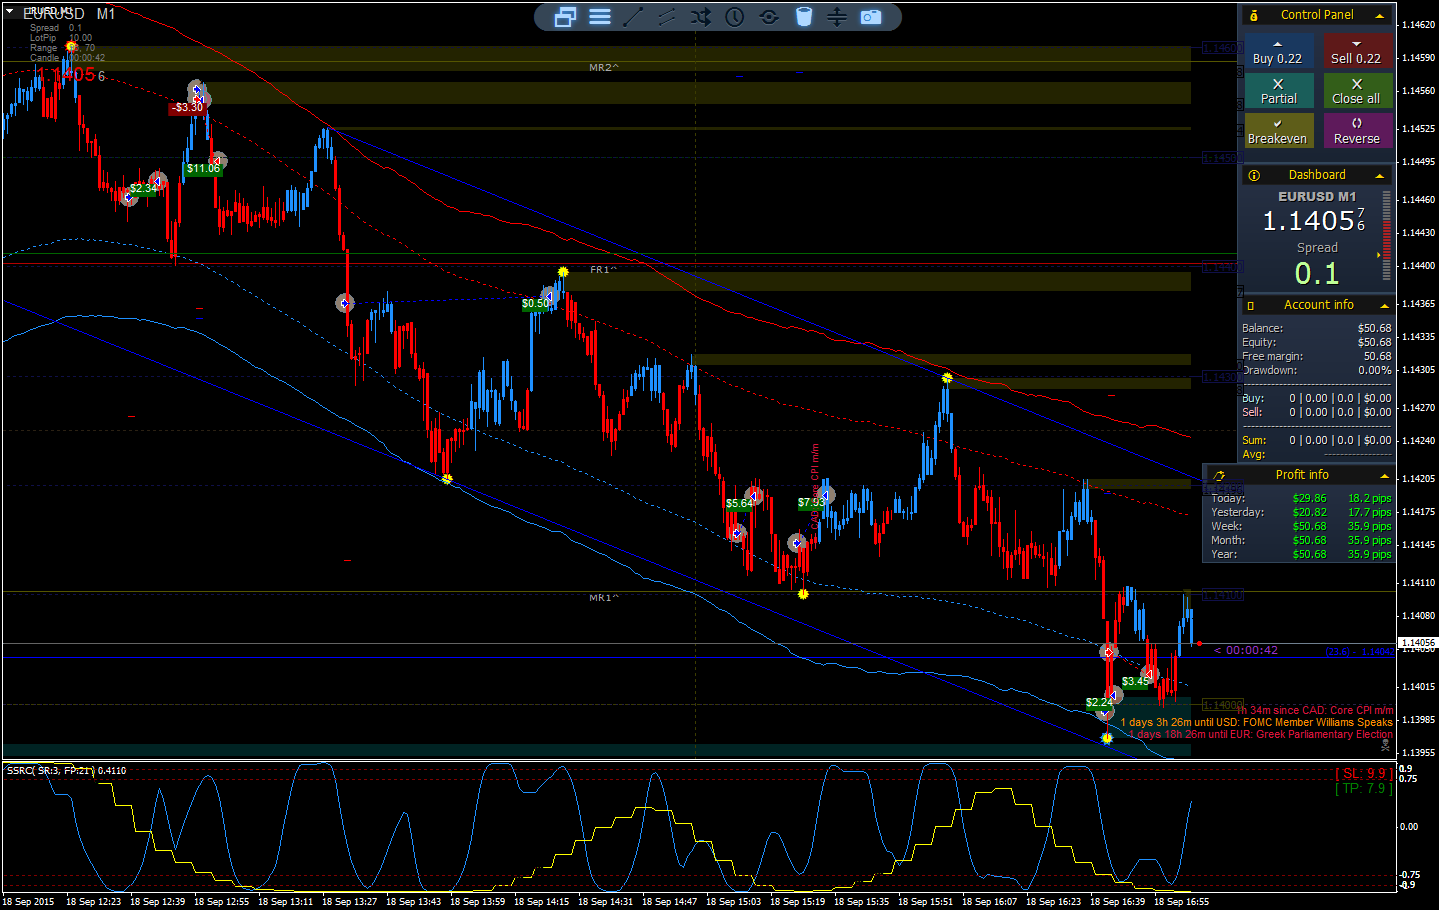Click the FOMC Member Williams Speaks news line
The height and width of the screenshot is (910, 1439).
tap(1256, 722)
